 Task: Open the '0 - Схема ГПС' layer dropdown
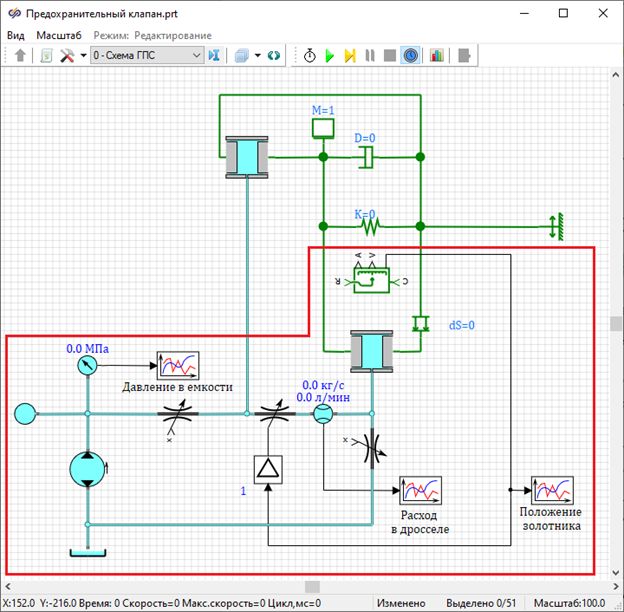click(146, 56)
